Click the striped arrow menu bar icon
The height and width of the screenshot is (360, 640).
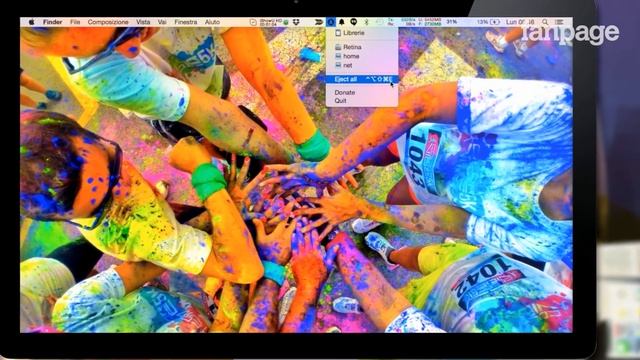(319, 22)
